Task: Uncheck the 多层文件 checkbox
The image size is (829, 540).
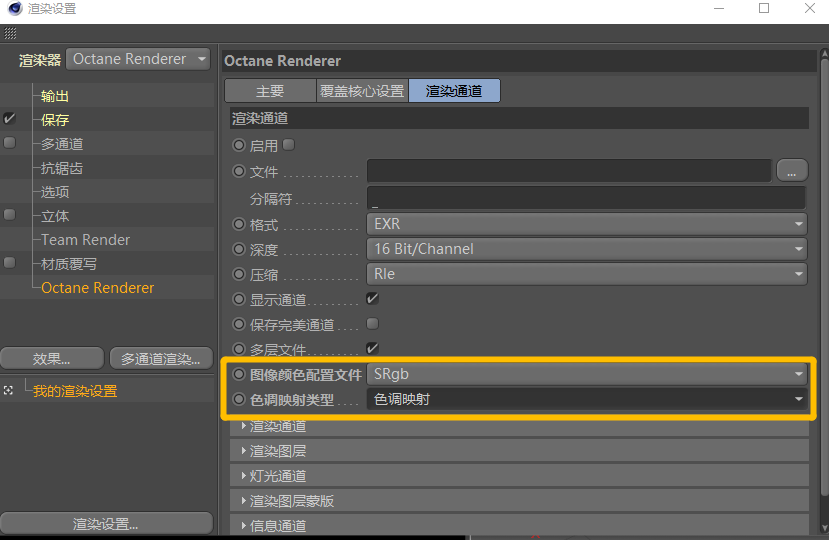Action: point(372,348)
